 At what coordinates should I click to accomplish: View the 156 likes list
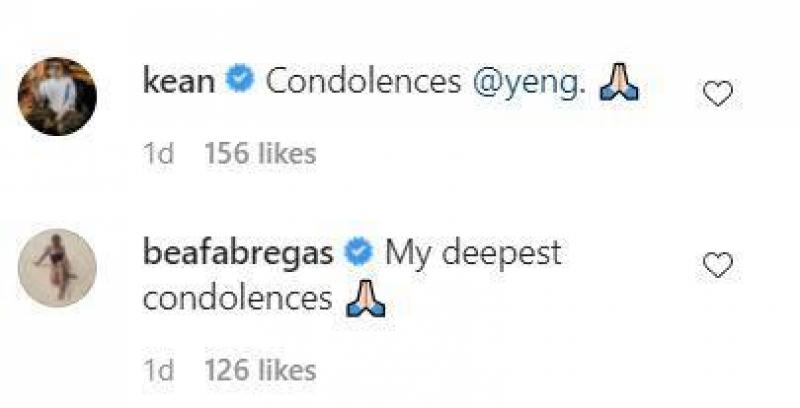260,153
